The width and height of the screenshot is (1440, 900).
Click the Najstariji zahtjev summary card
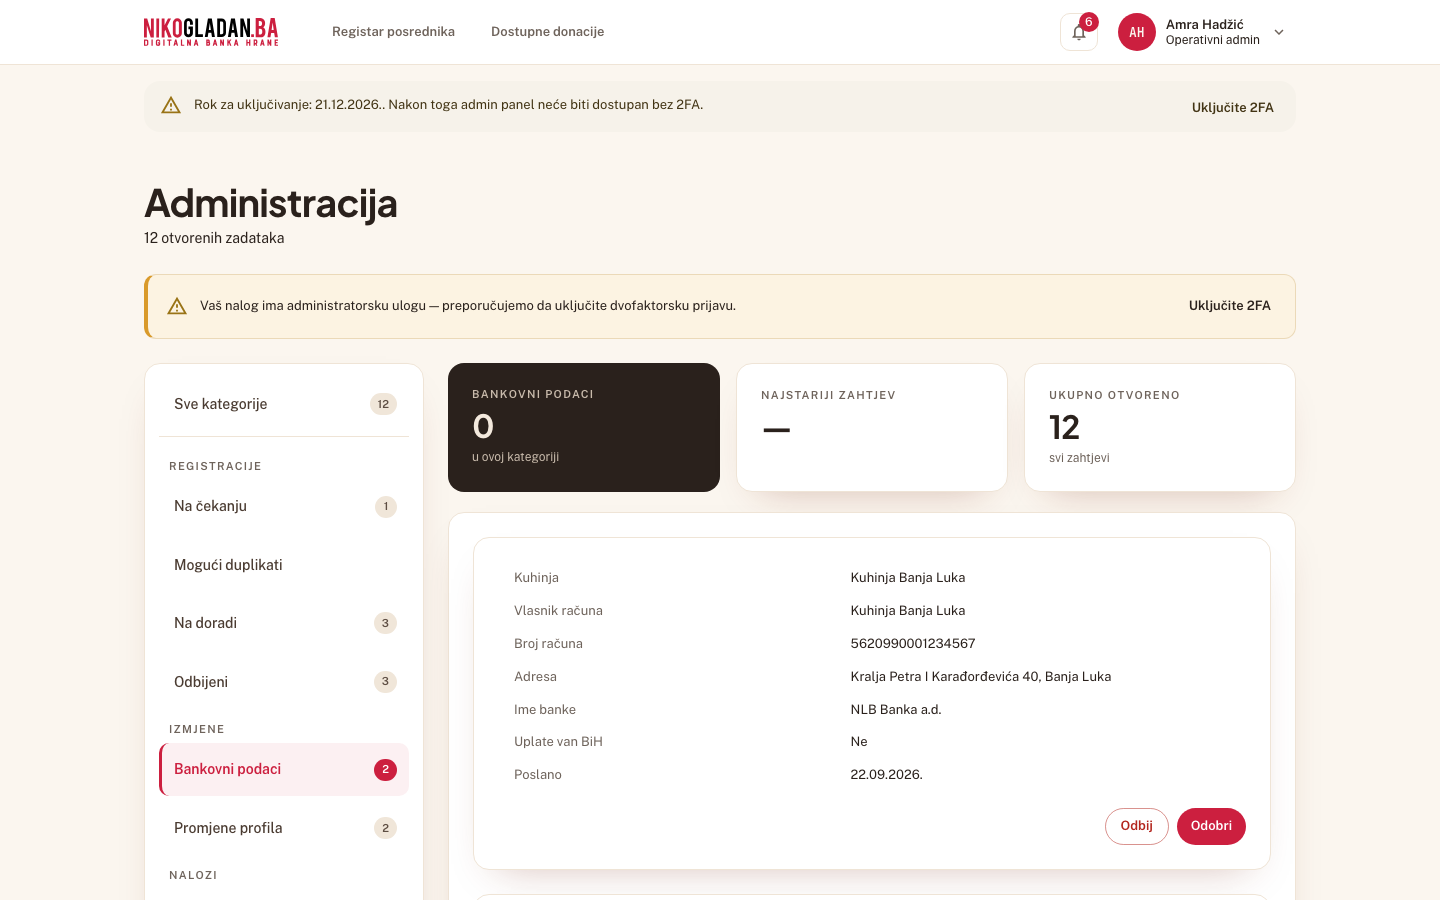click(x=872, y=427)
